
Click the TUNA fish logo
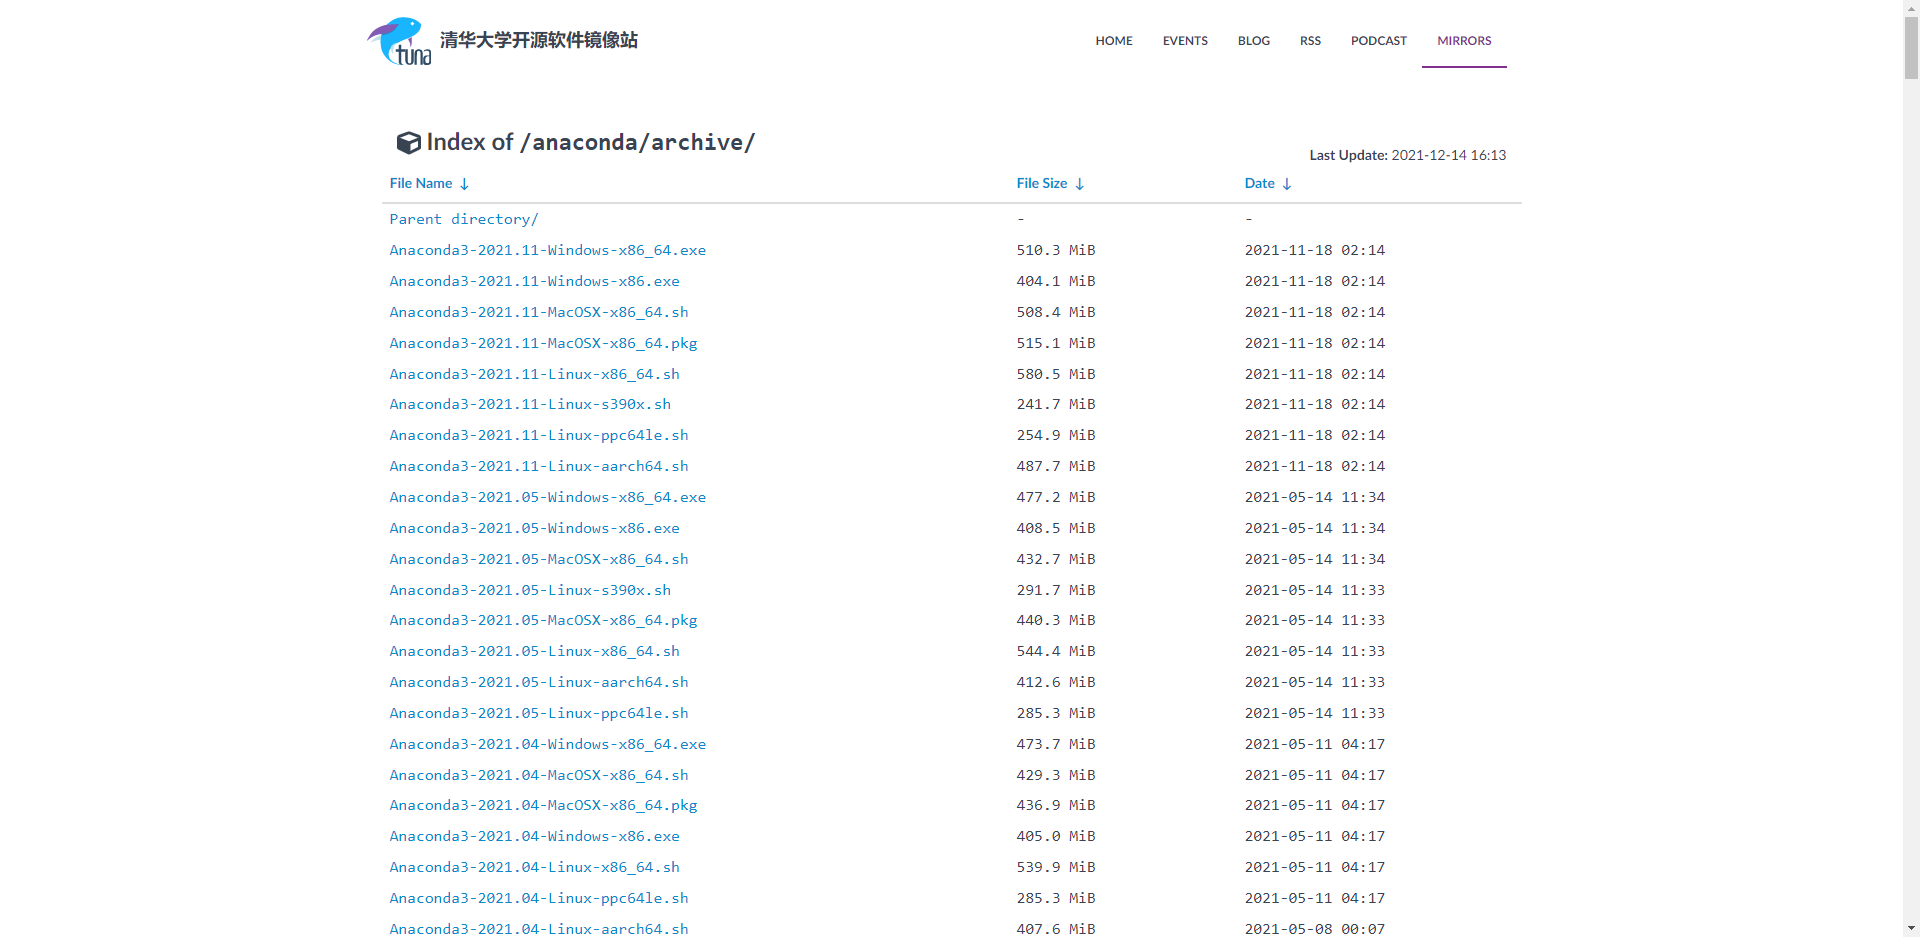(x=399, y=41)
